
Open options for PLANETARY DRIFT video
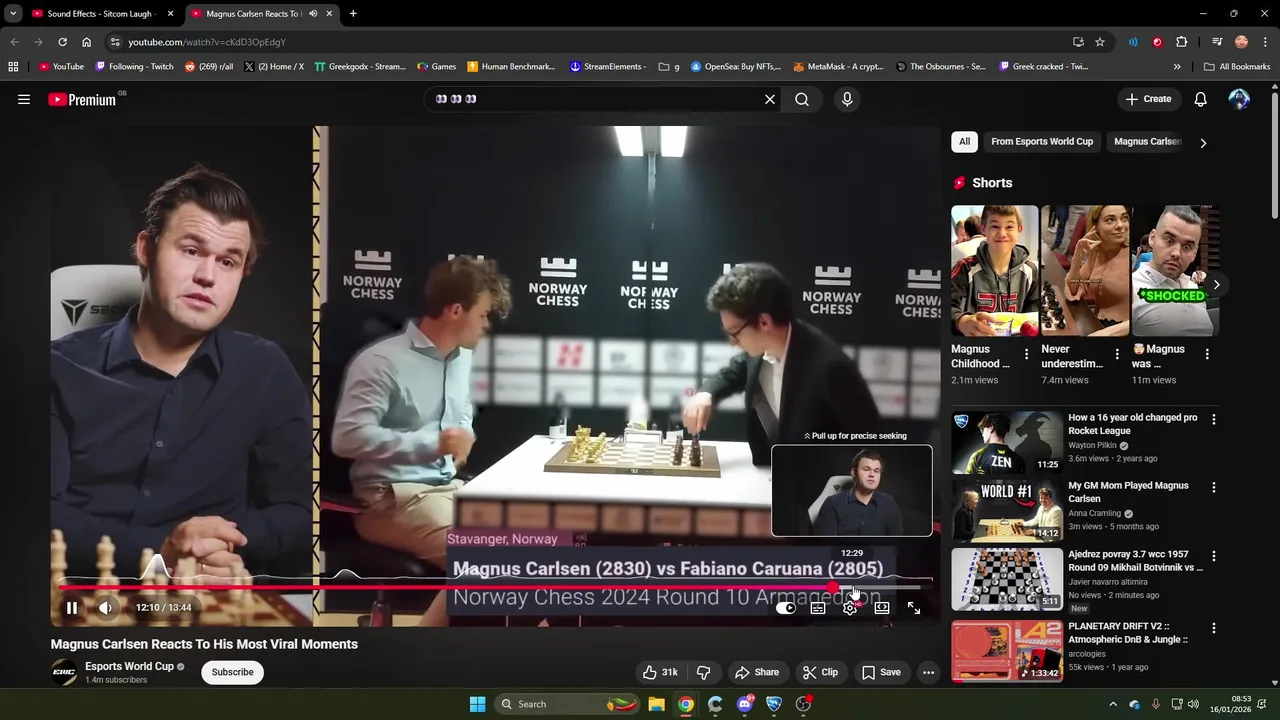click(1214, 629)
